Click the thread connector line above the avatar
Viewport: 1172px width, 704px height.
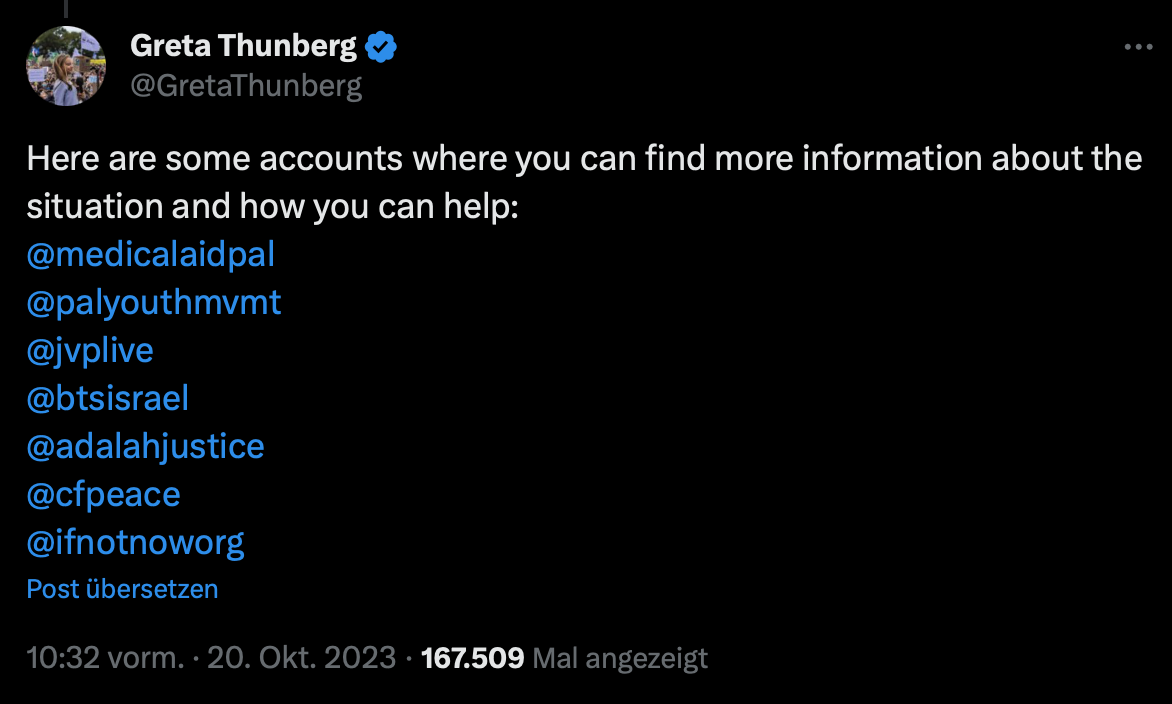64,8
